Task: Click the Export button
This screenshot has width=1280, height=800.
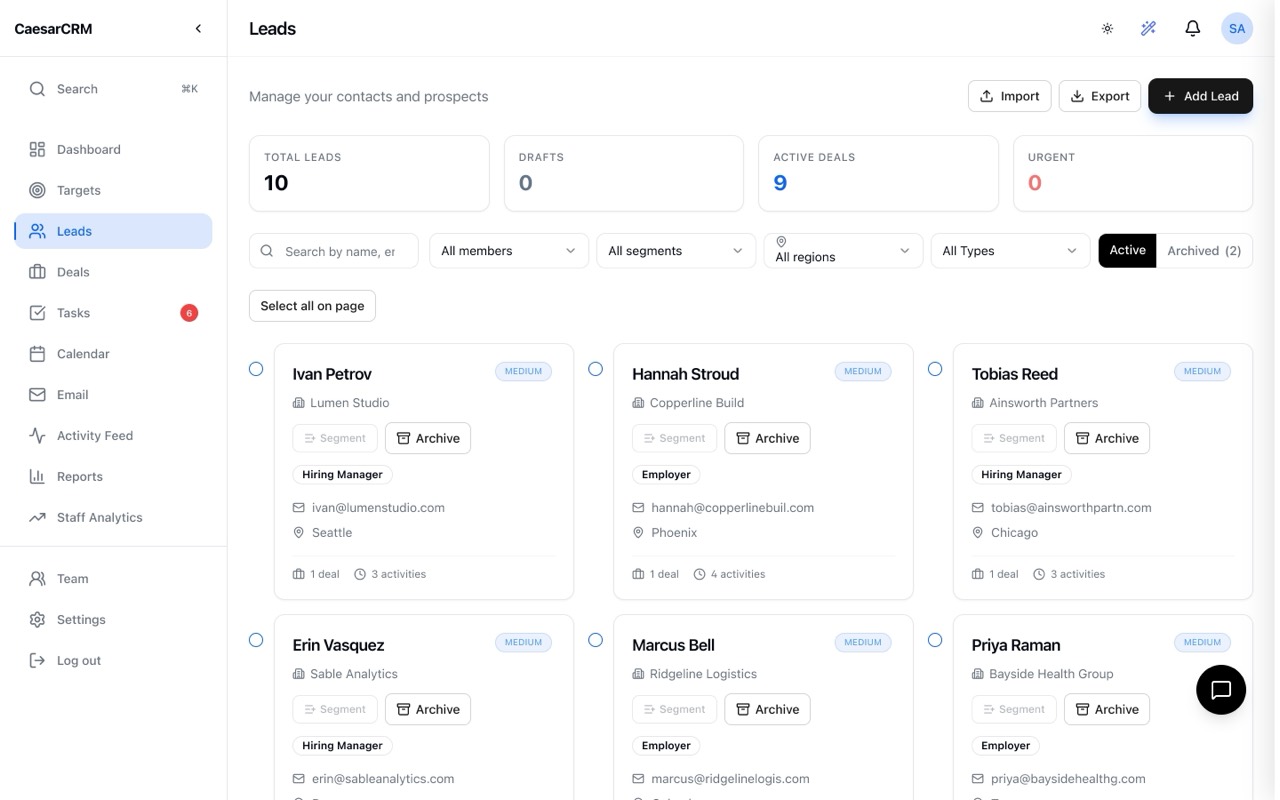Action: pos(1100,96)
